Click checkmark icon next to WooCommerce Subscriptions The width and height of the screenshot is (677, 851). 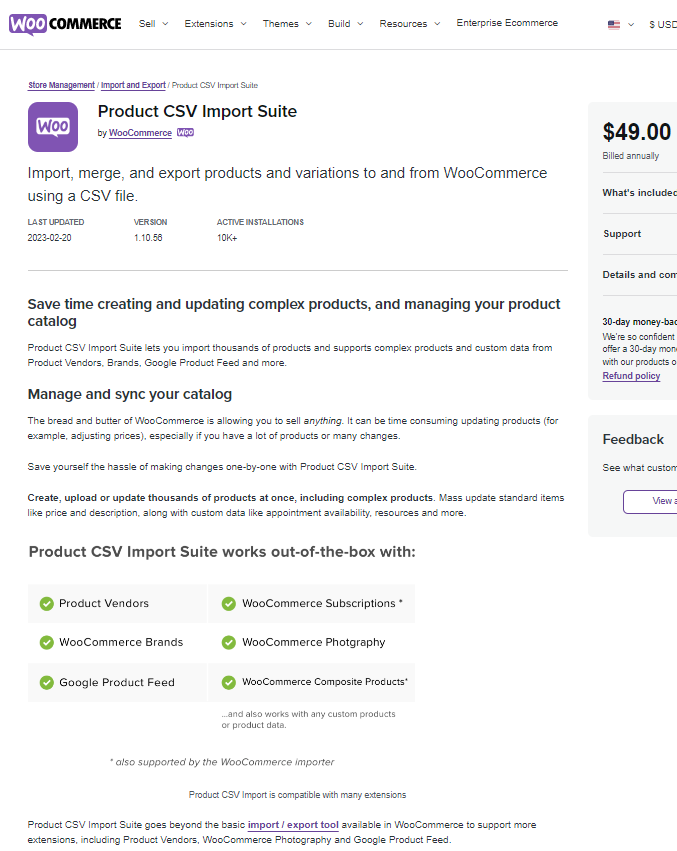pos(229,604)
